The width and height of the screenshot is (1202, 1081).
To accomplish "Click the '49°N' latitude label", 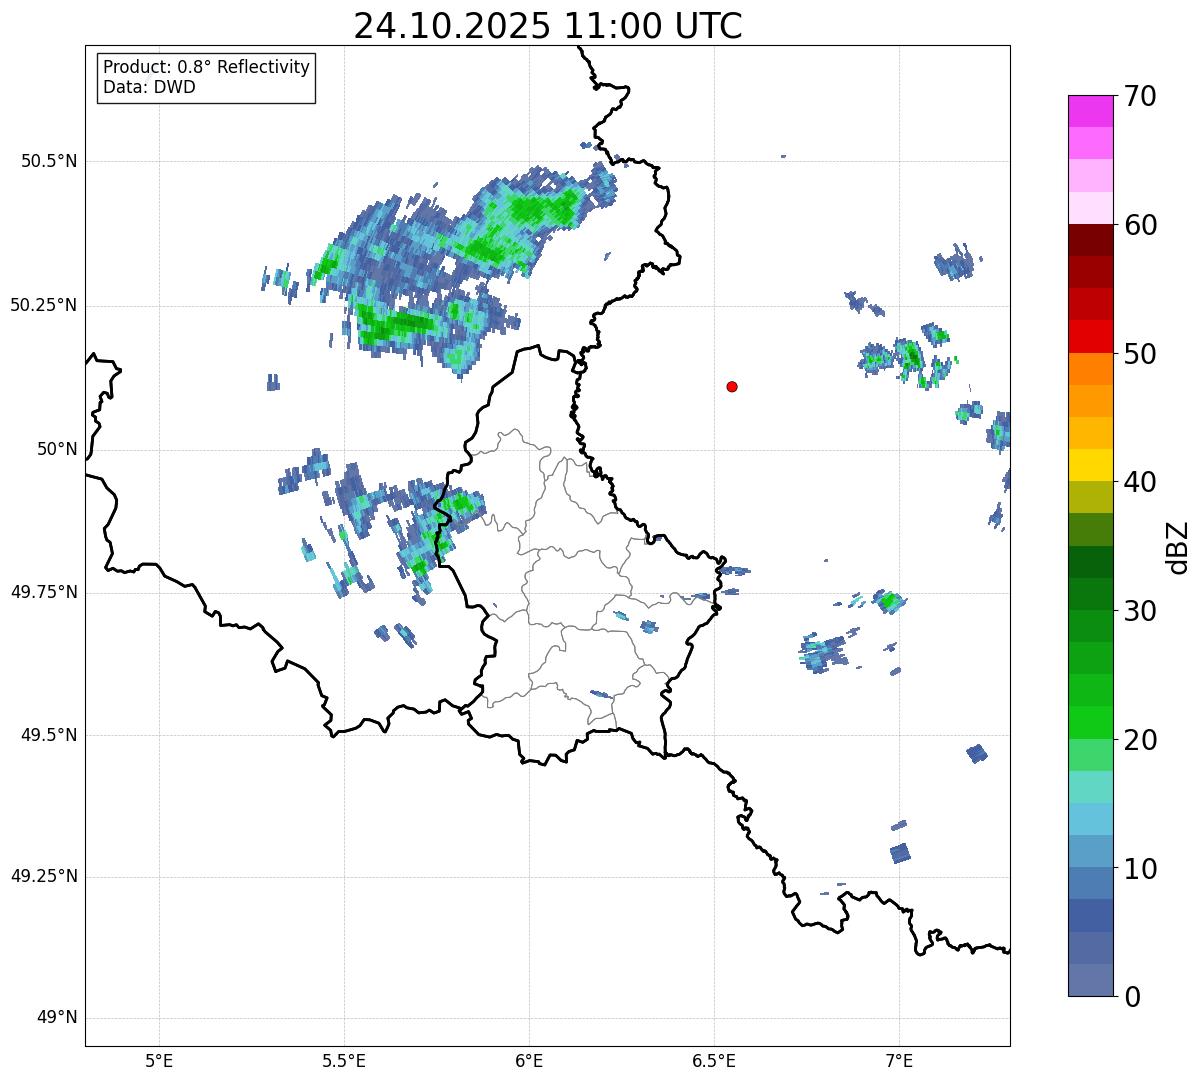I will click(x=57, y=1018).
